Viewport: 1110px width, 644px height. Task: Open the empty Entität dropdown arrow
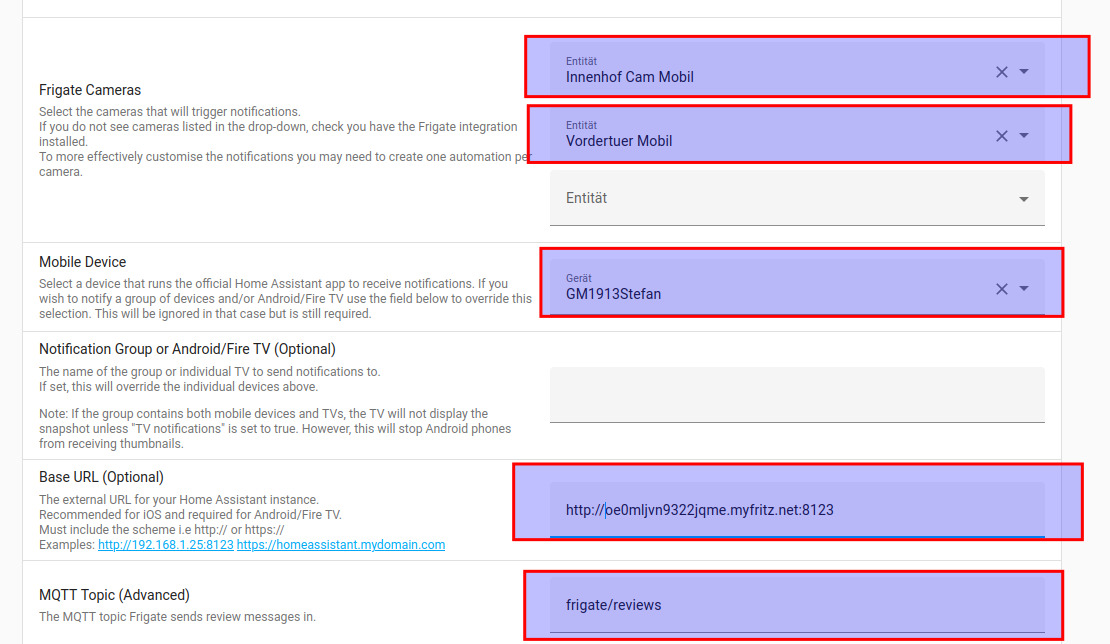click(1024, 199)
